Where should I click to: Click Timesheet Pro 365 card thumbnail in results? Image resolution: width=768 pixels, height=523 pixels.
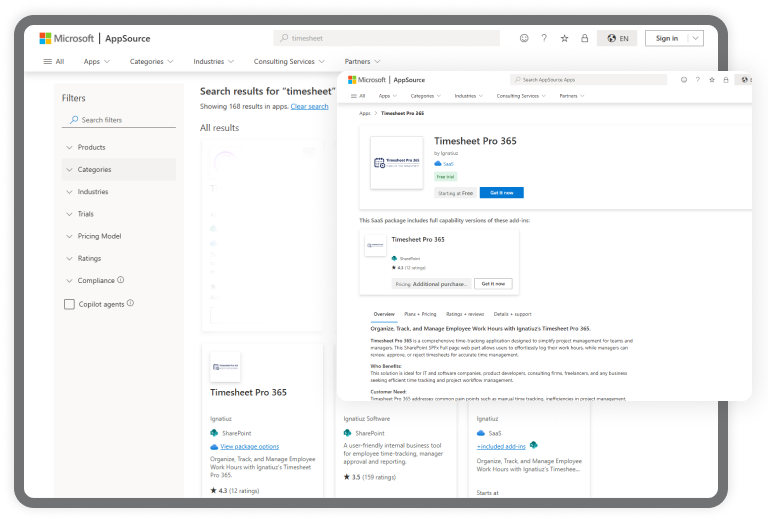[x=225, y=367]
